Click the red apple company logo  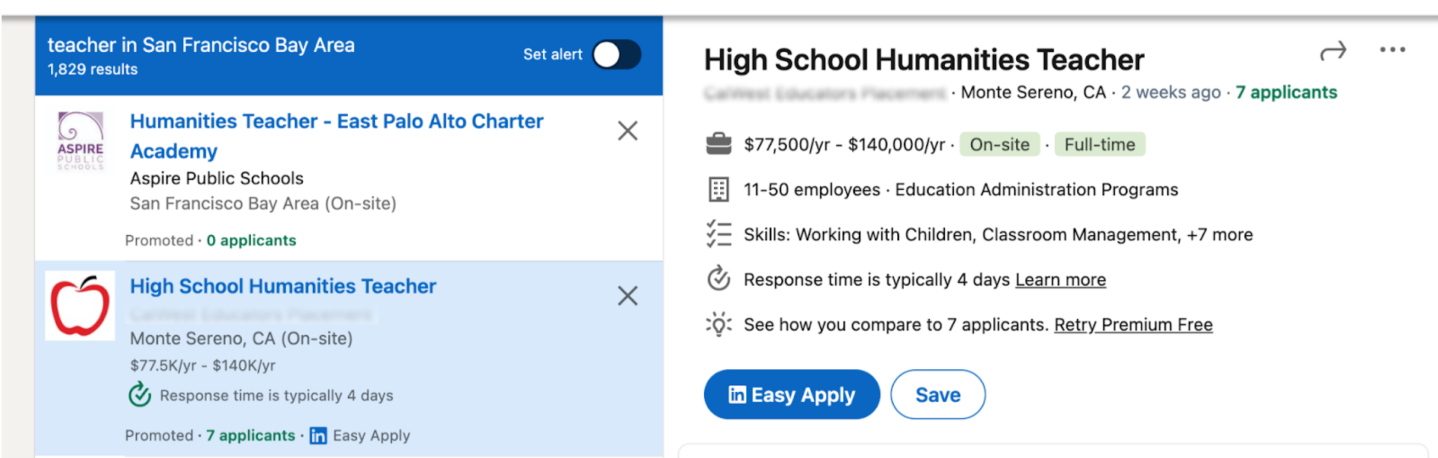[80, 305]
